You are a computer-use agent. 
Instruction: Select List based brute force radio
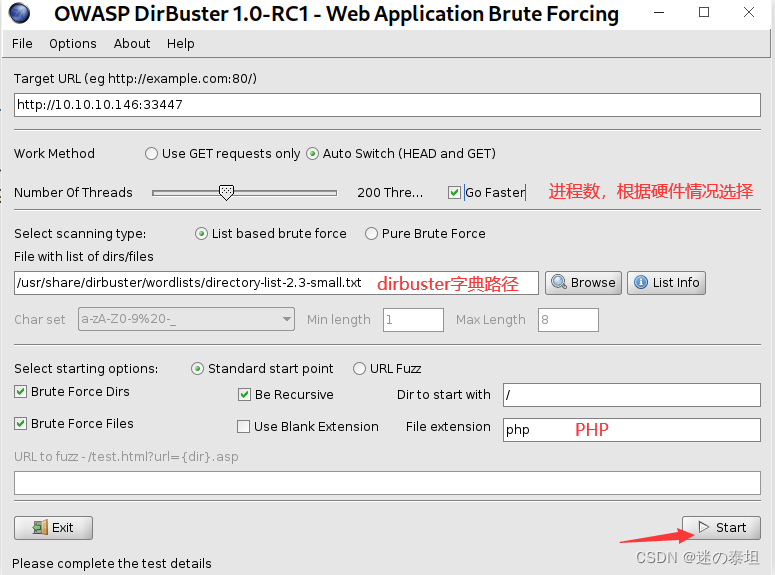201,233
